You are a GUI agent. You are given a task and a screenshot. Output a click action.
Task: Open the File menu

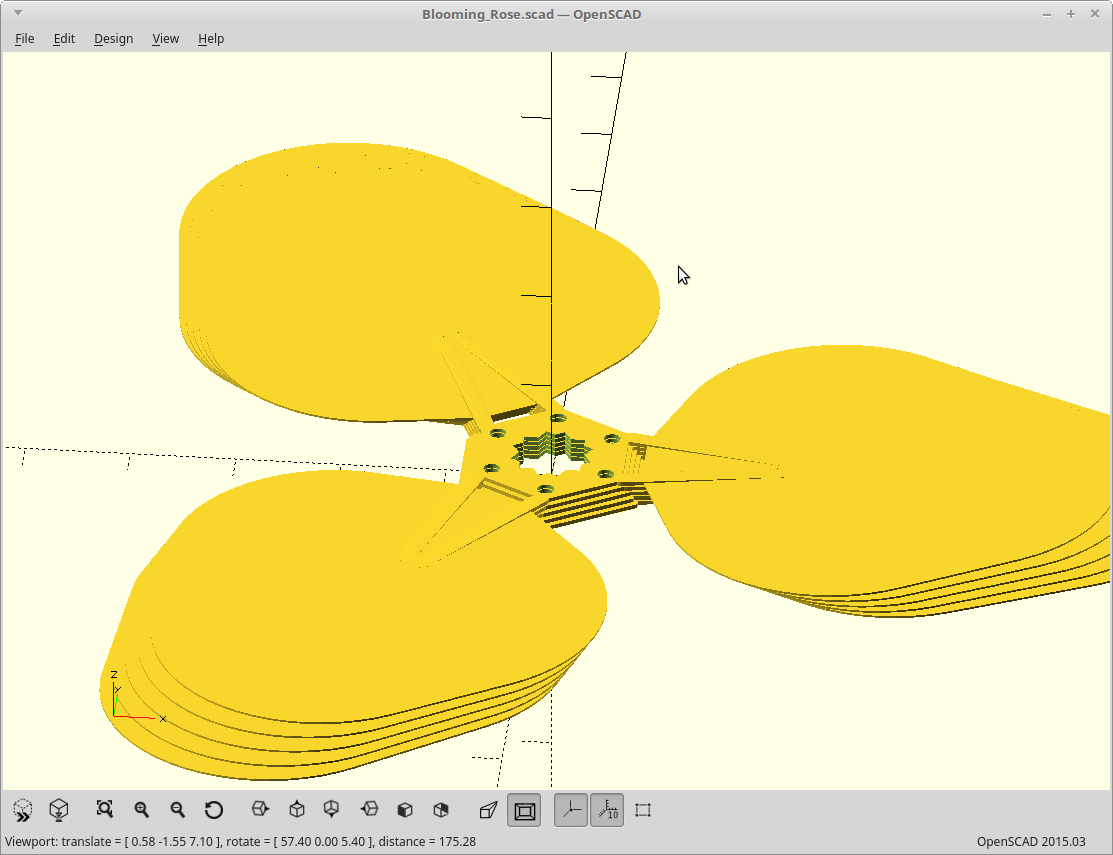24,38
